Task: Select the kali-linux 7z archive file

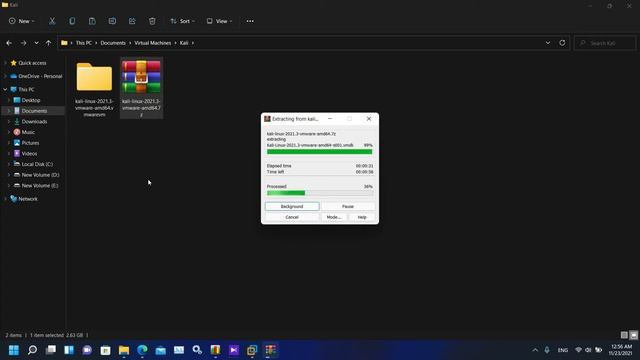Action: coord(141,88)
